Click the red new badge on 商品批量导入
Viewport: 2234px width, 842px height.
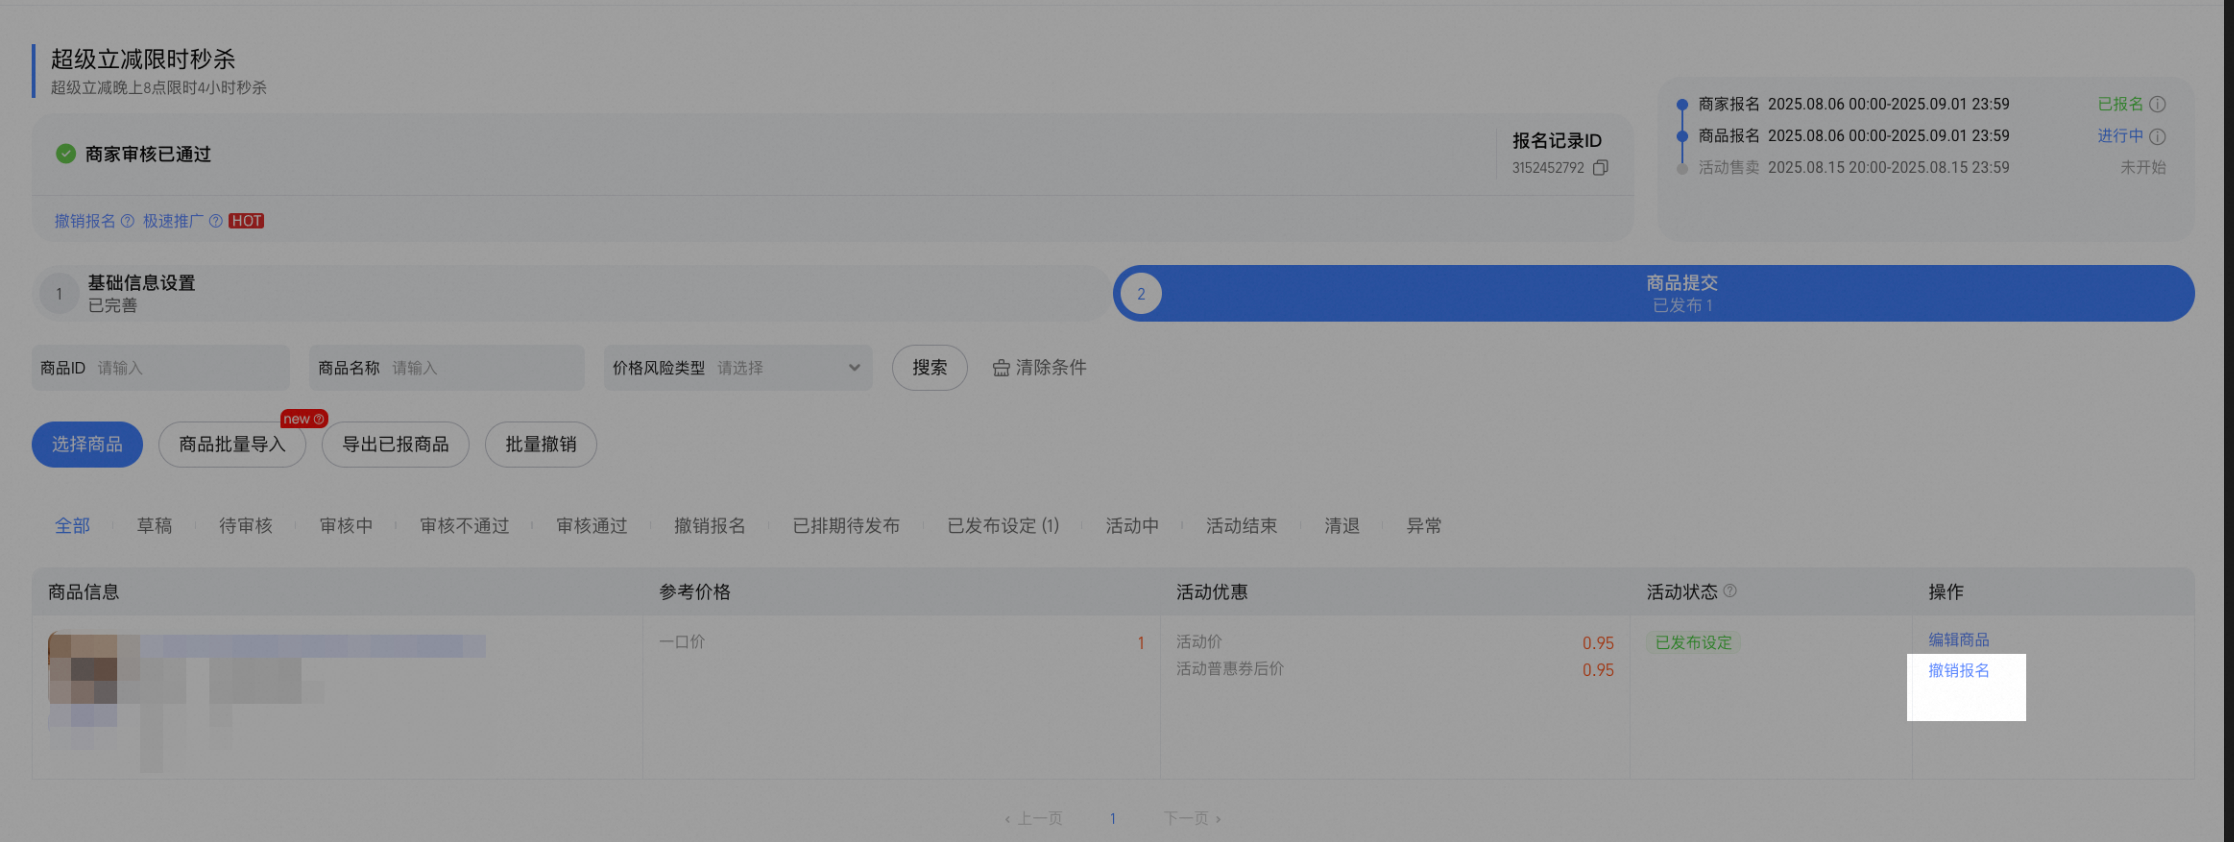click(304, 419)
